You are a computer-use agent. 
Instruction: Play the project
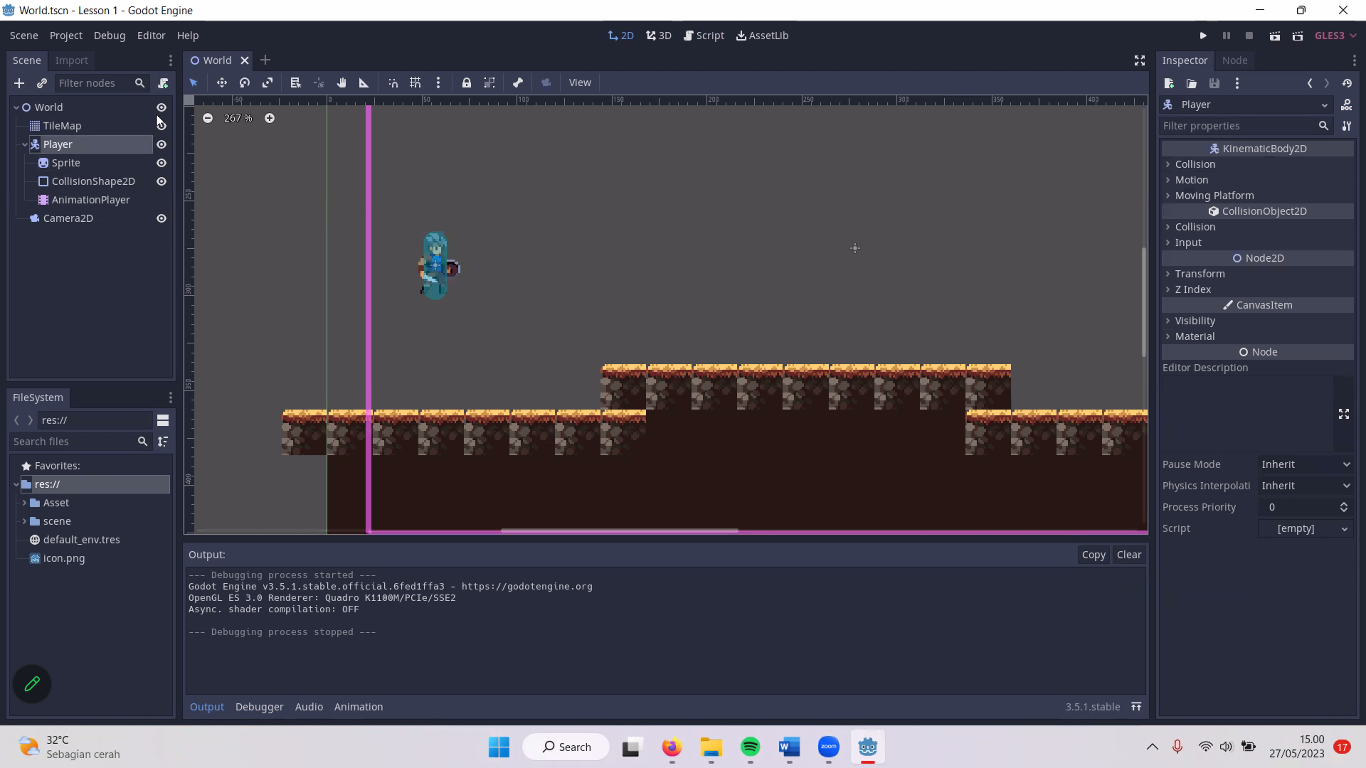(1203, 35)
